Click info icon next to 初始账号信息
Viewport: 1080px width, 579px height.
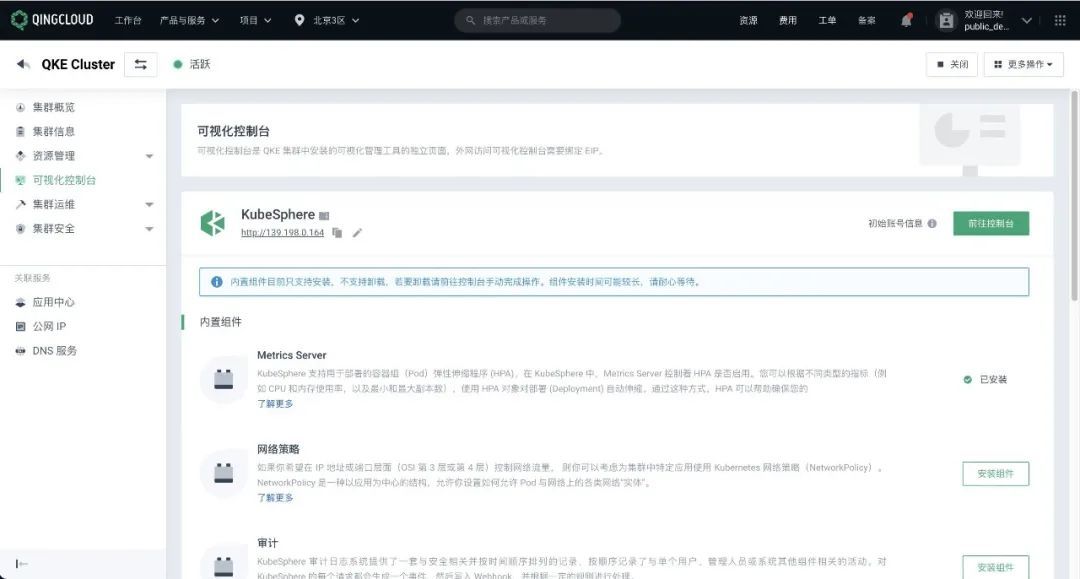point(932,224)
